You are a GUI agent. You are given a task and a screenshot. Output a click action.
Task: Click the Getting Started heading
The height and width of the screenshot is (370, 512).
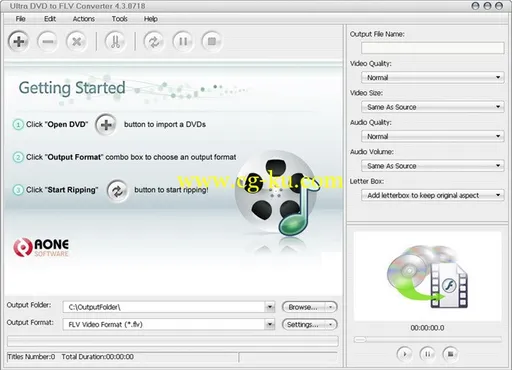tap(72, 88)
